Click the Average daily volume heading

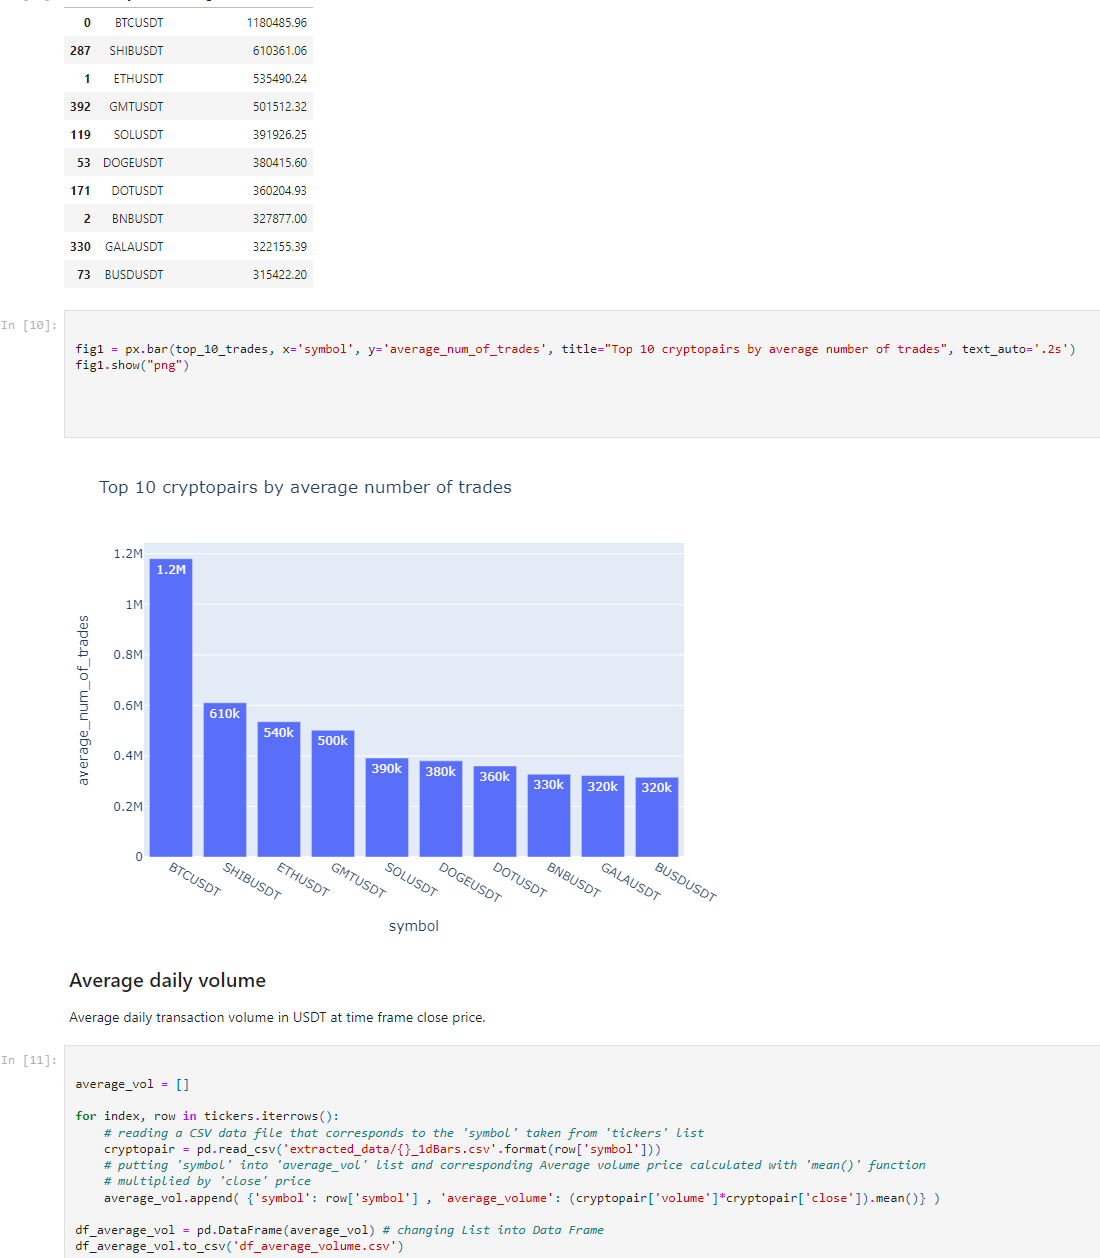[x=167, y=981]
